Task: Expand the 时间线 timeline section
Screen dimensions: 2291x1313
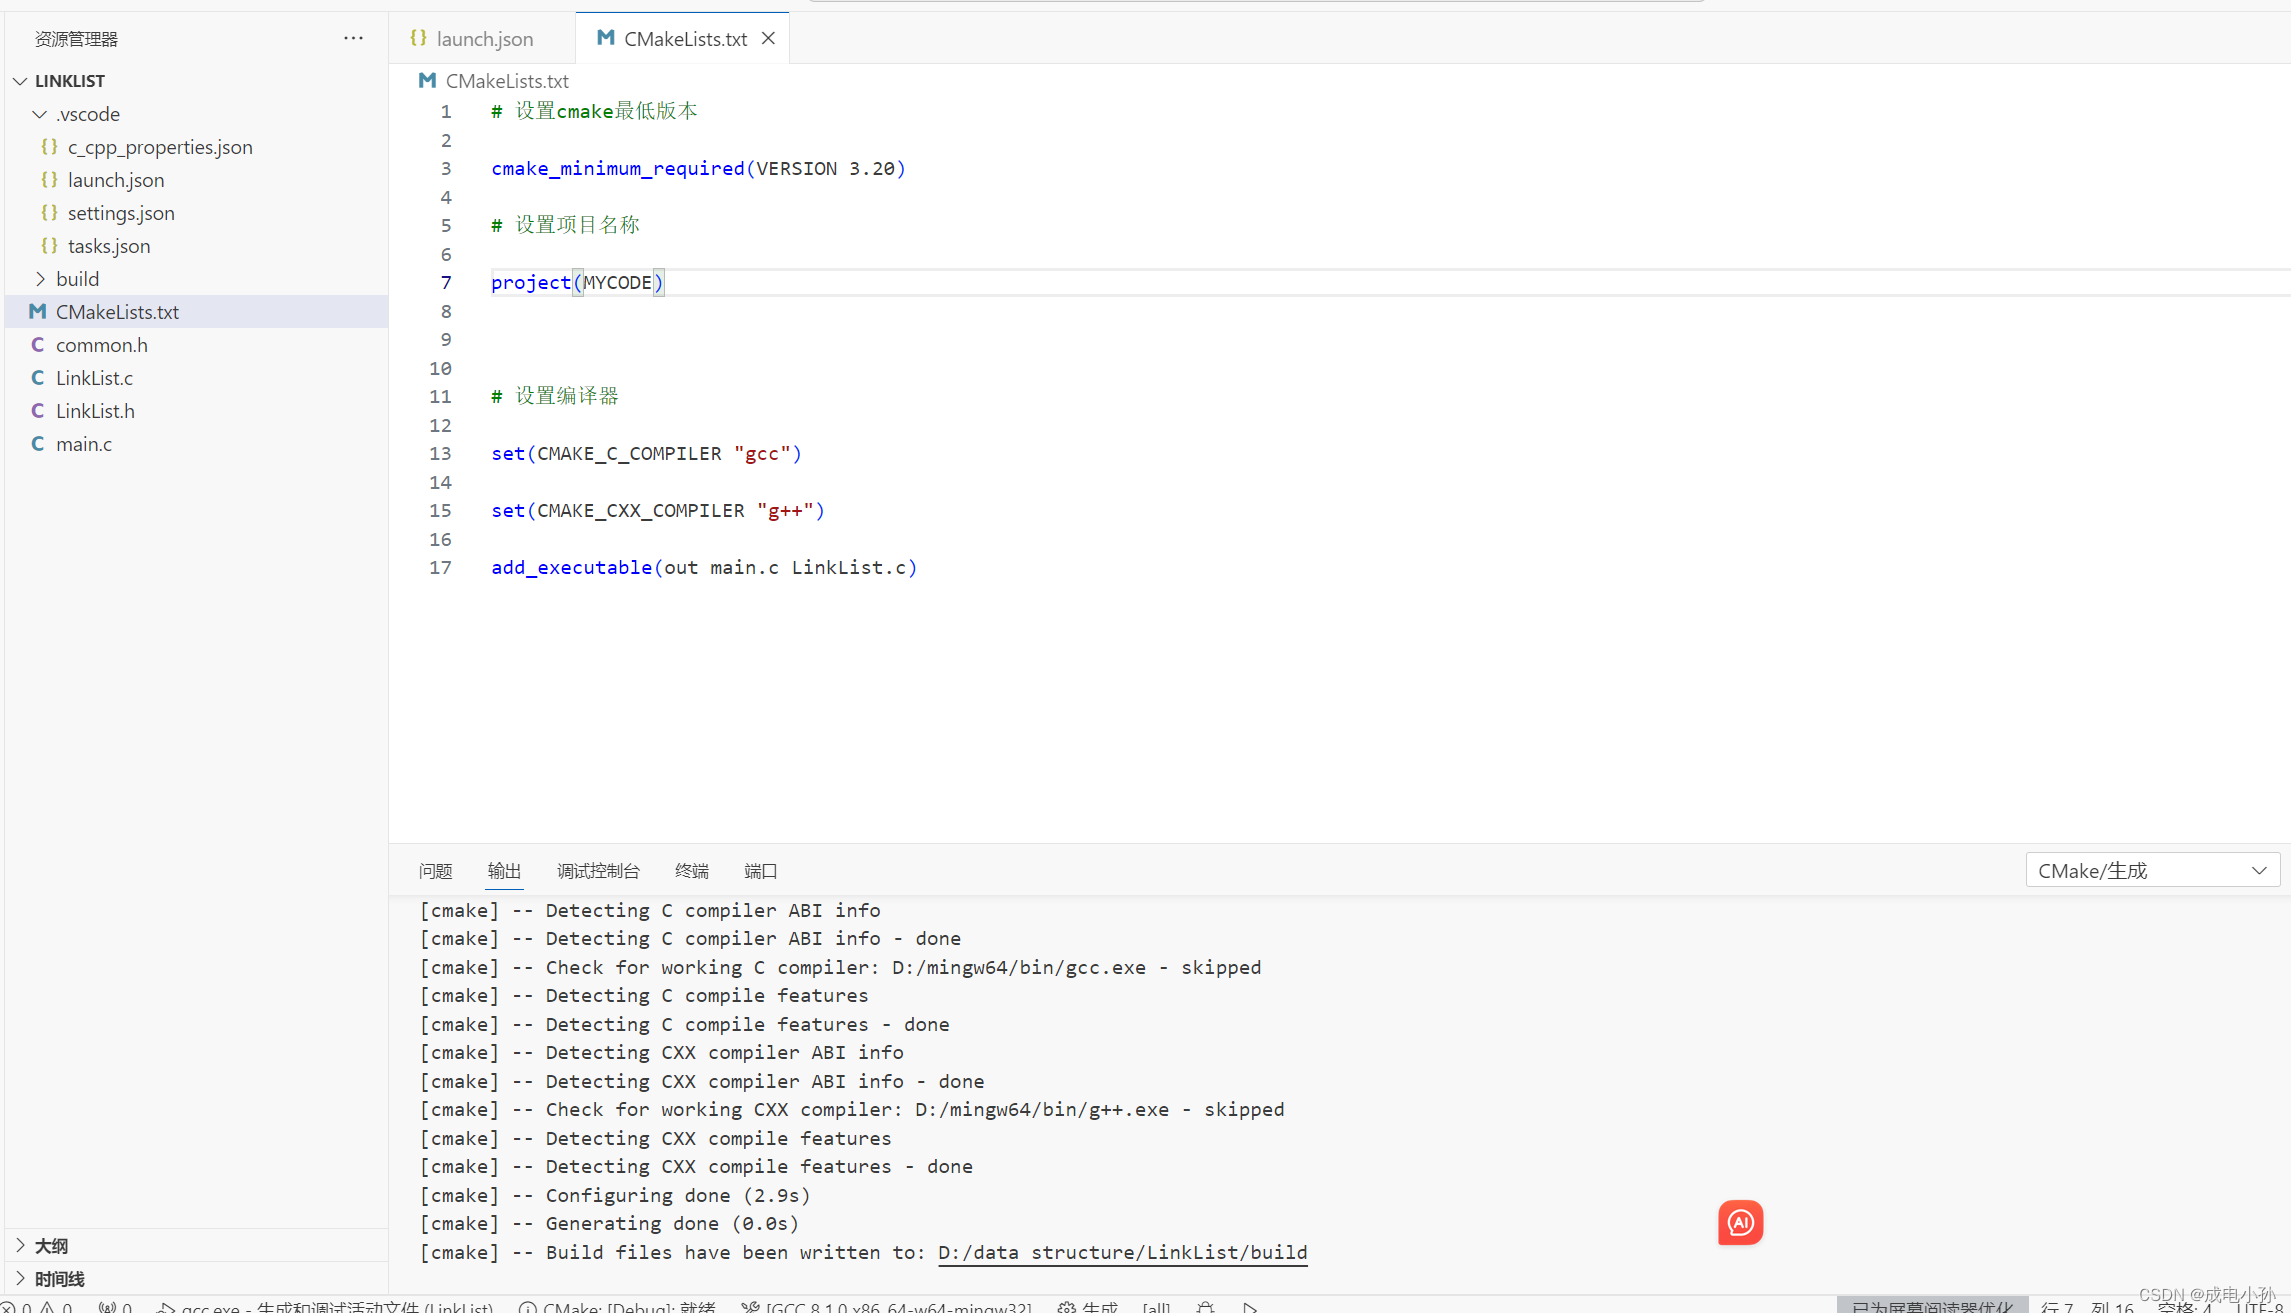Action: click(x=59, y=1278)
